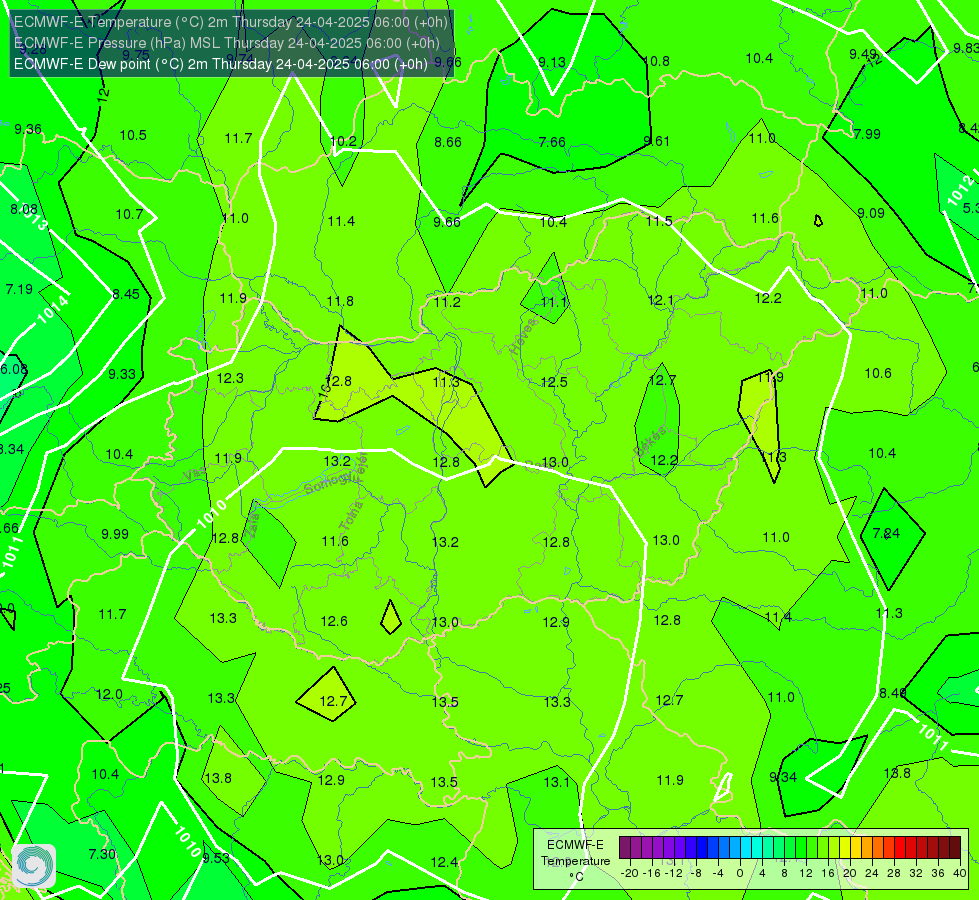Click the 10.6 grid value
Screen dimensions: 979x900
pos(878,373)
